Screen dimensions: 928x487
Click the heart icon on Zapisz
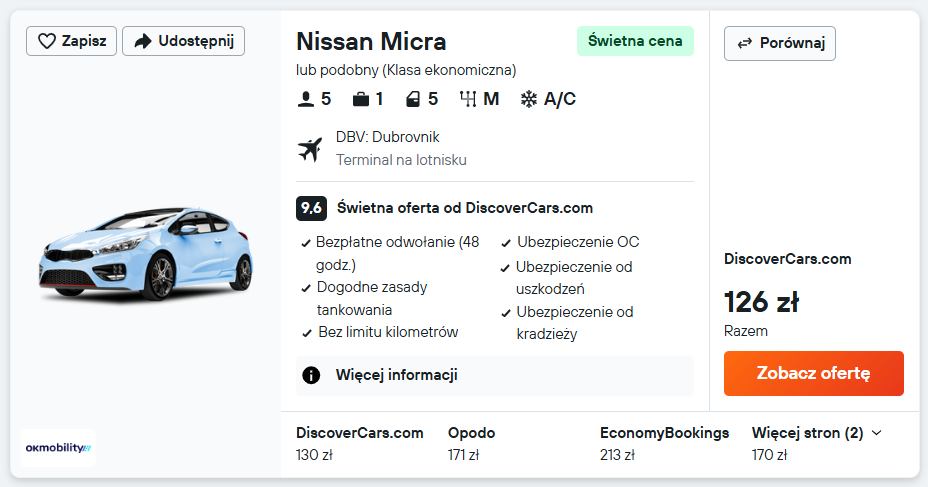[x=46, y=41]
